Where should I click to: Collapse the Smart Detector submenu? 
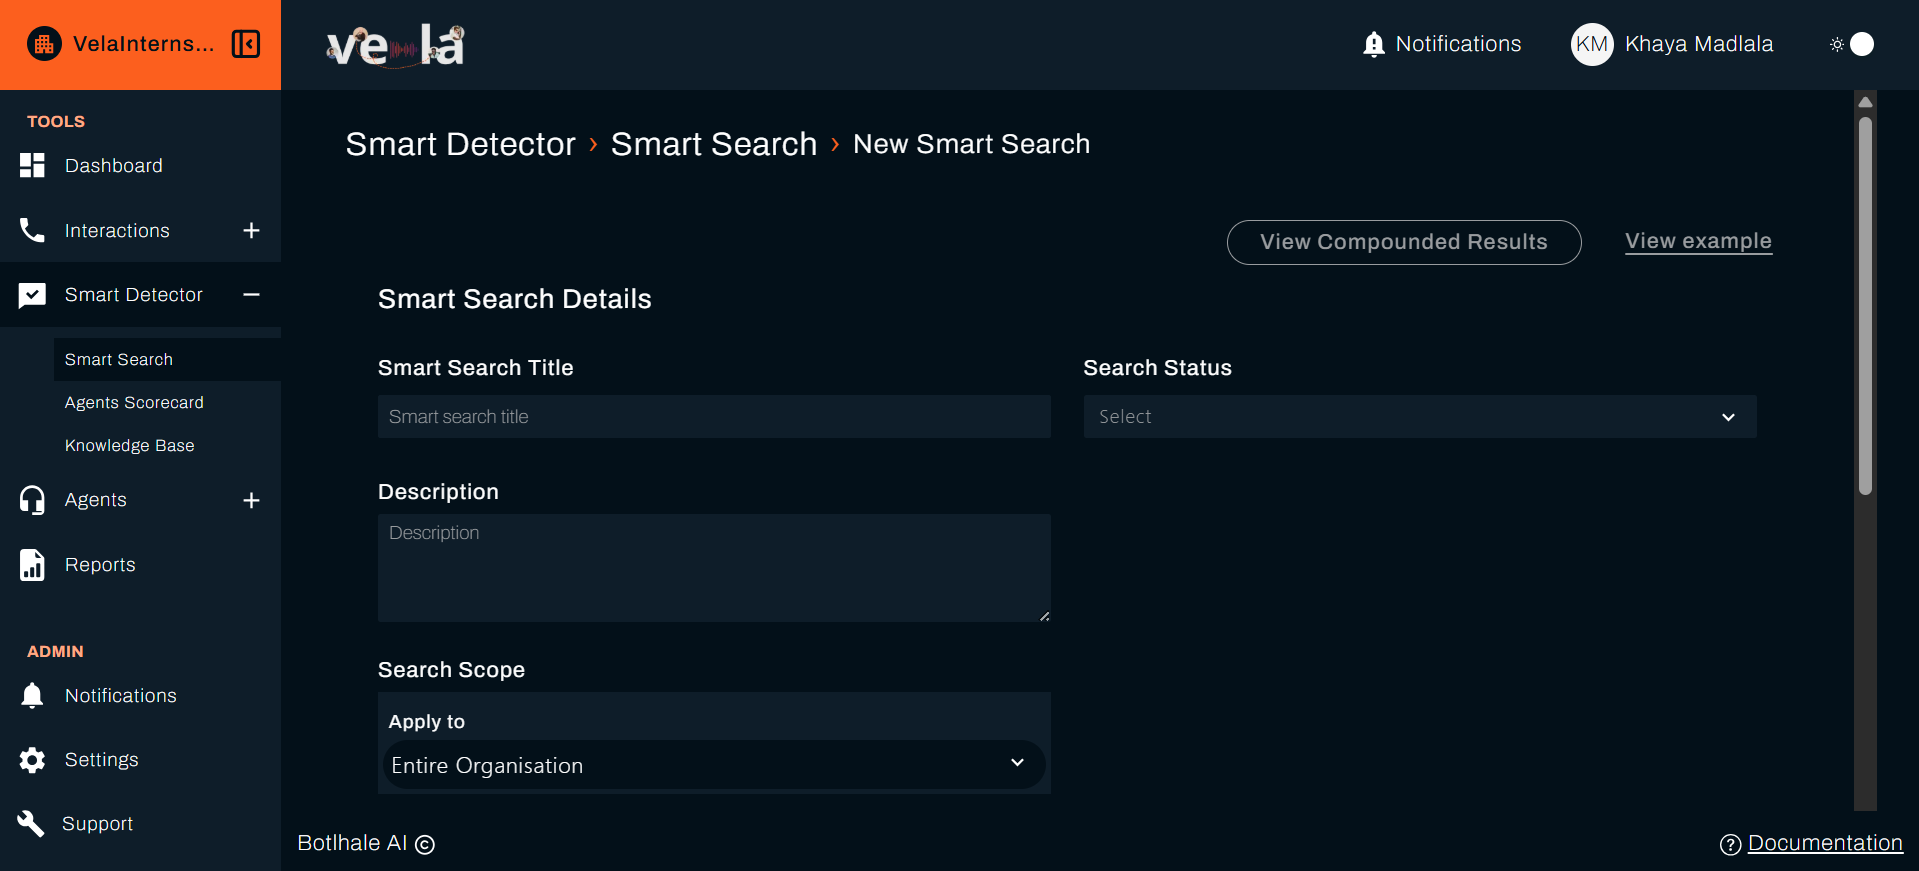[x=251, y=295]
